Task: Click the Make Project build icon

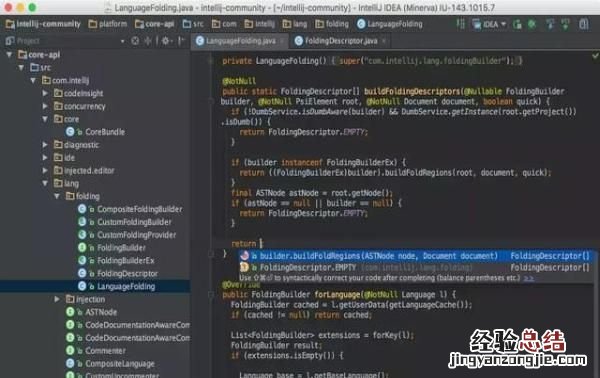Action: 460,24
